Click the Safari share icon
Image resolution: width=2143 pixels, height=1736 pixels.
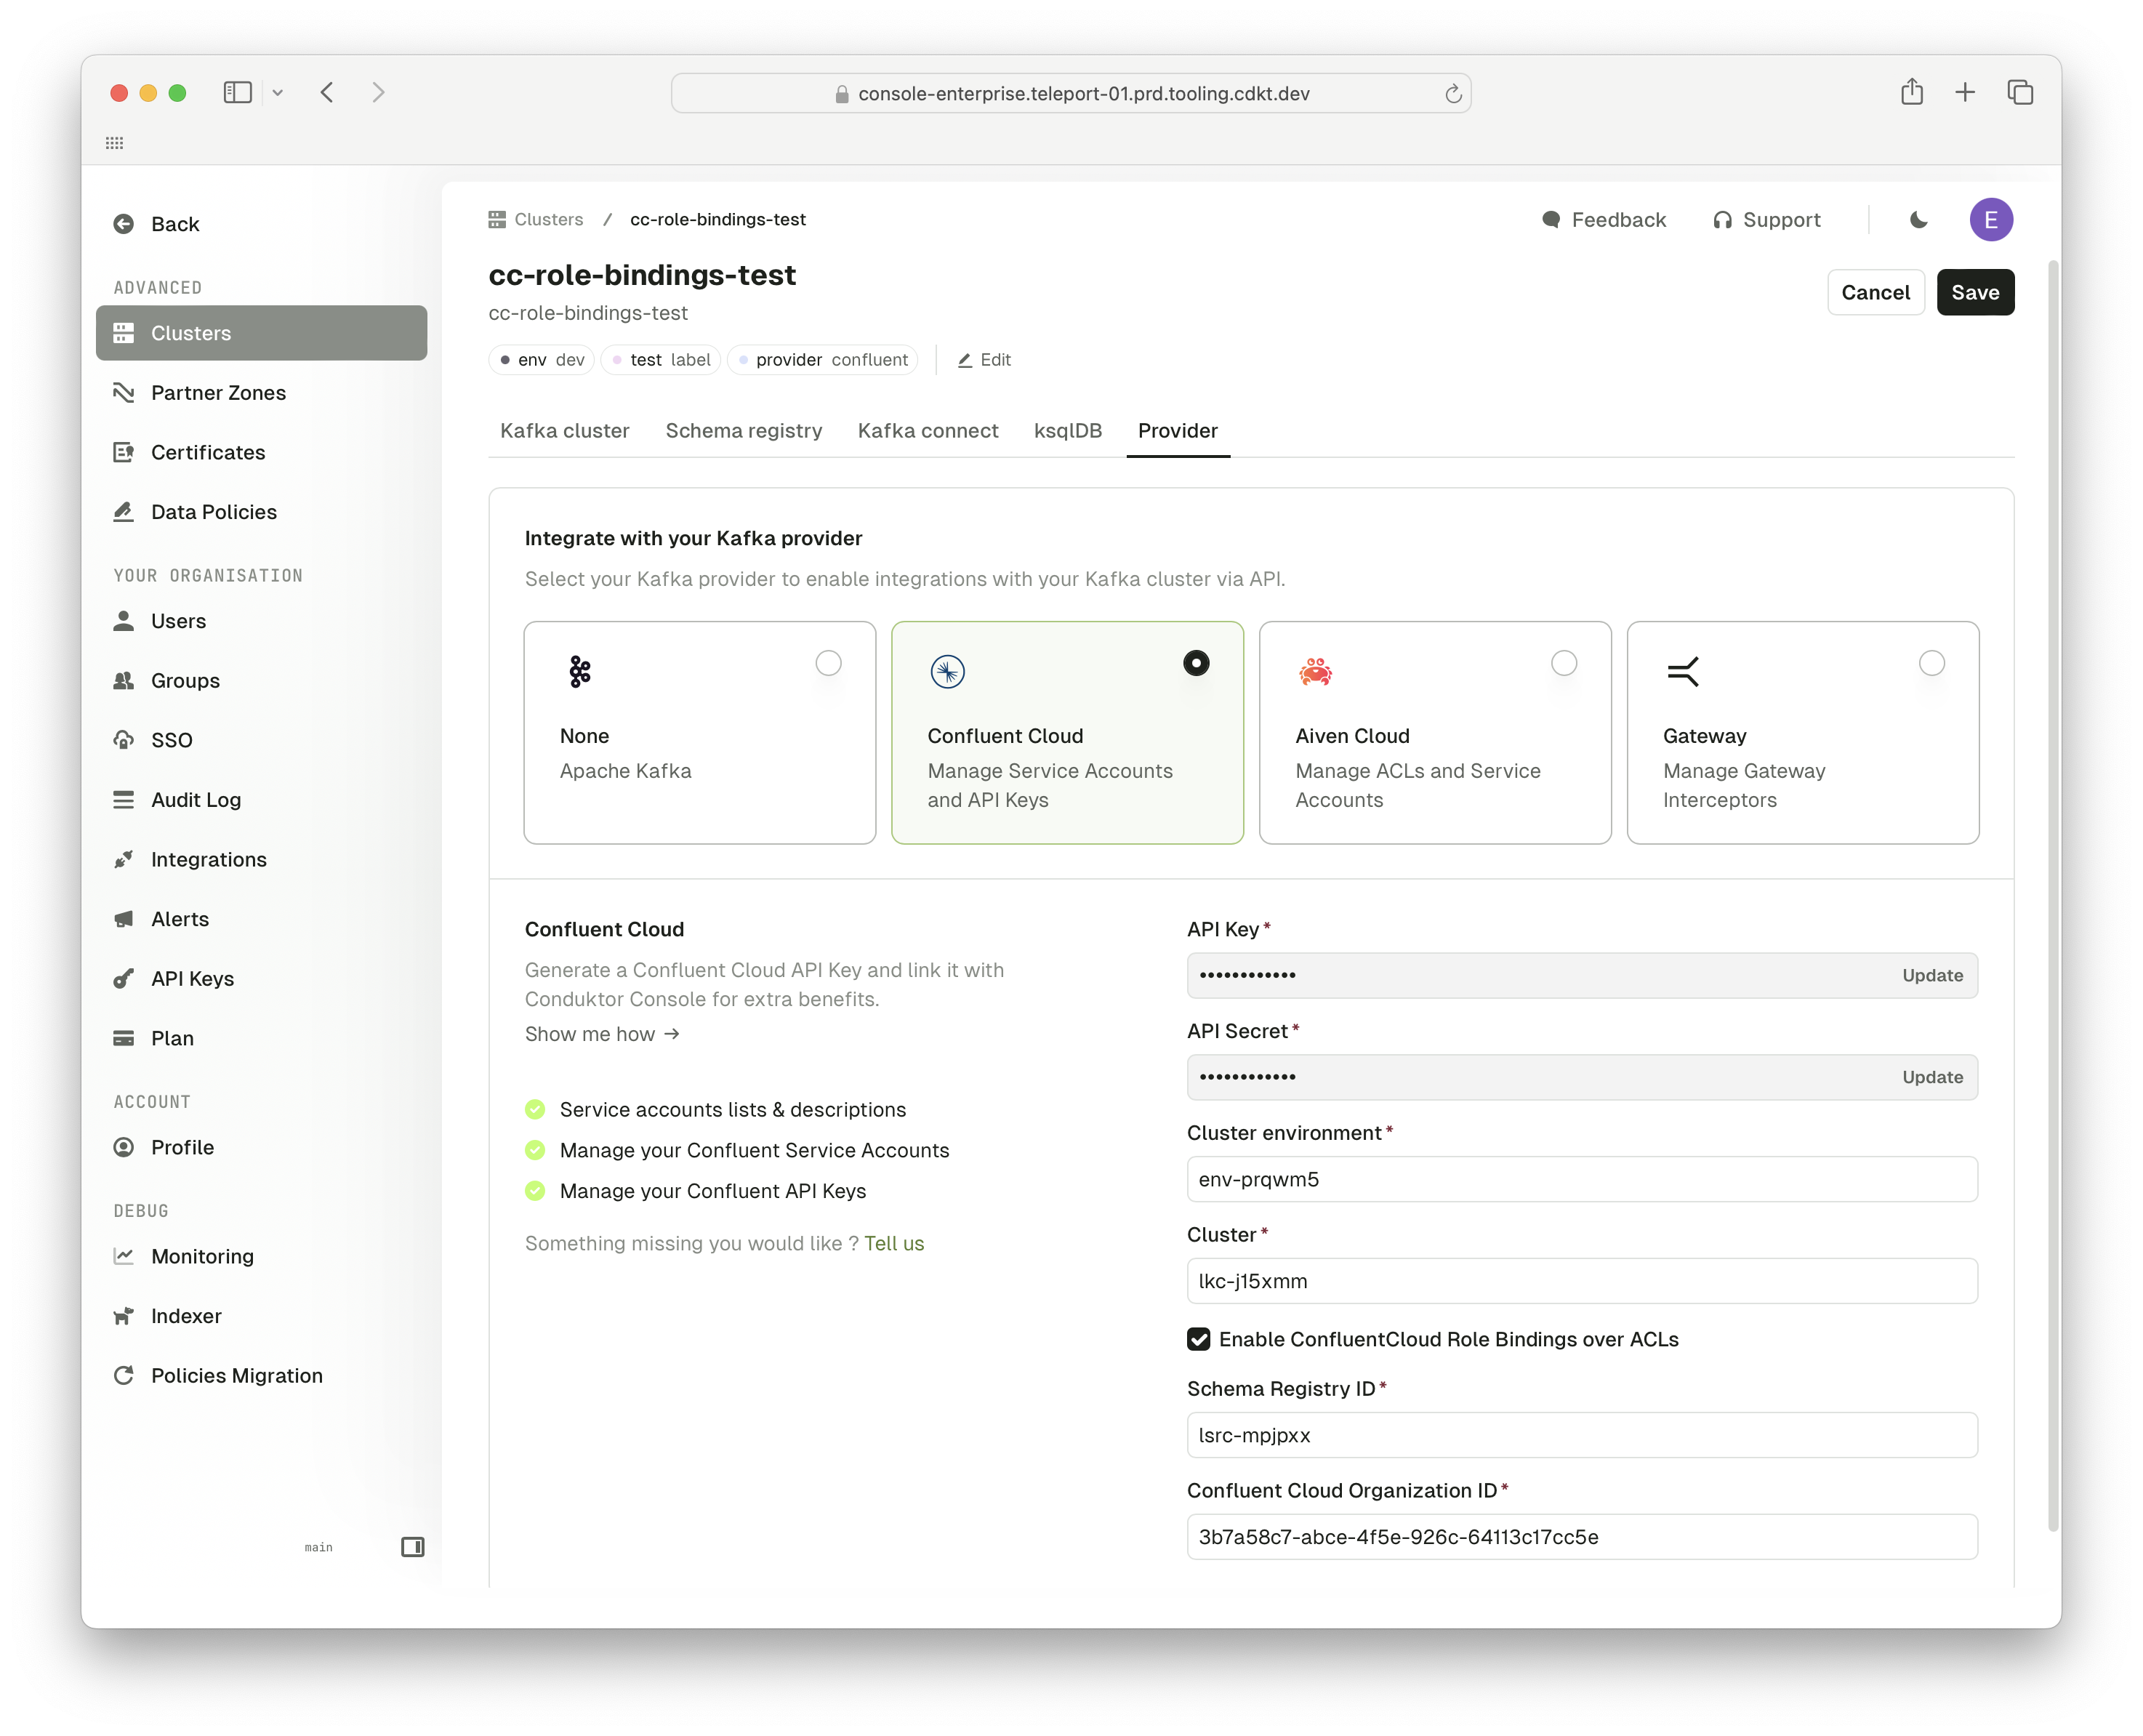click(x=1911, y=92)
